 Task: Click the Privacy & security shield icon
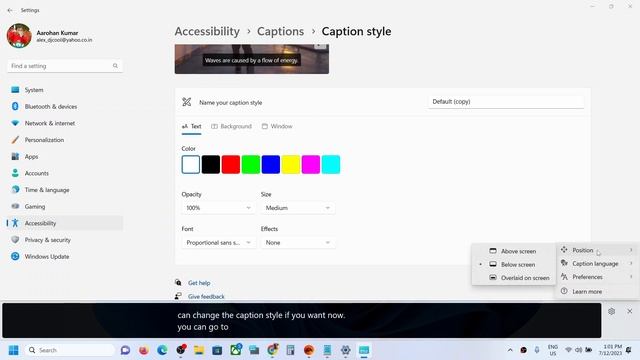[x=15, y=240]
